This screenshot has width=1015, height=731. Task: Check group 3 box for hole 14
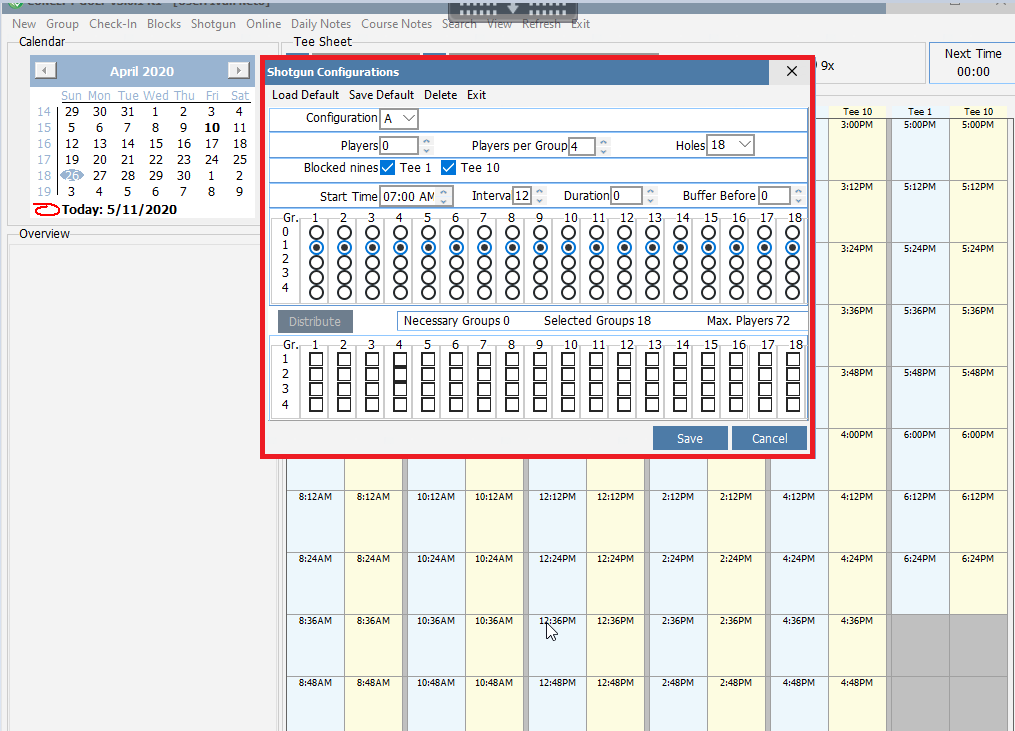tap(680, 389)
